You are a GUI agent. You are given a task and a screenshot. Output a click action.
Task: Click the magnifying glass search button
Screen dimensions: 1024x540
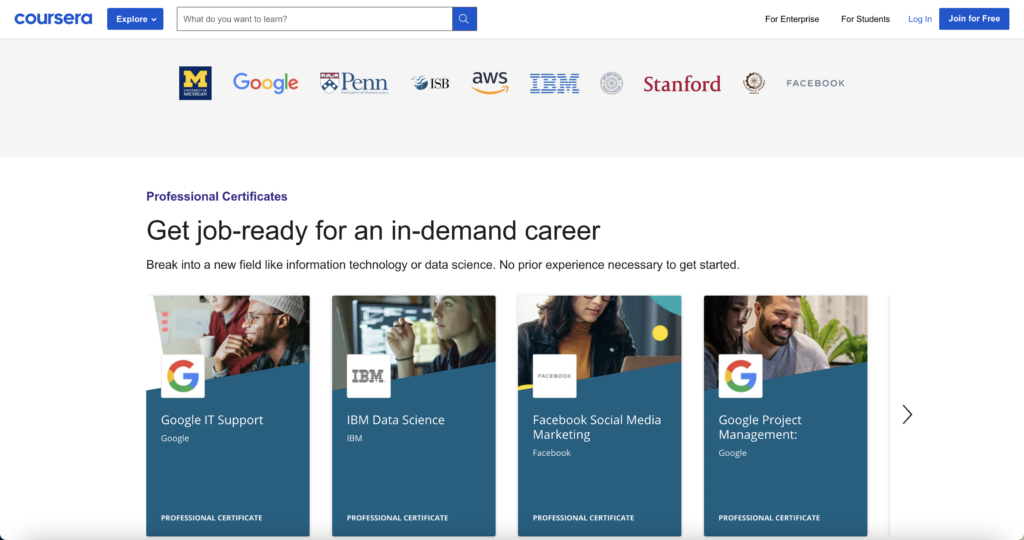(464, 19)
